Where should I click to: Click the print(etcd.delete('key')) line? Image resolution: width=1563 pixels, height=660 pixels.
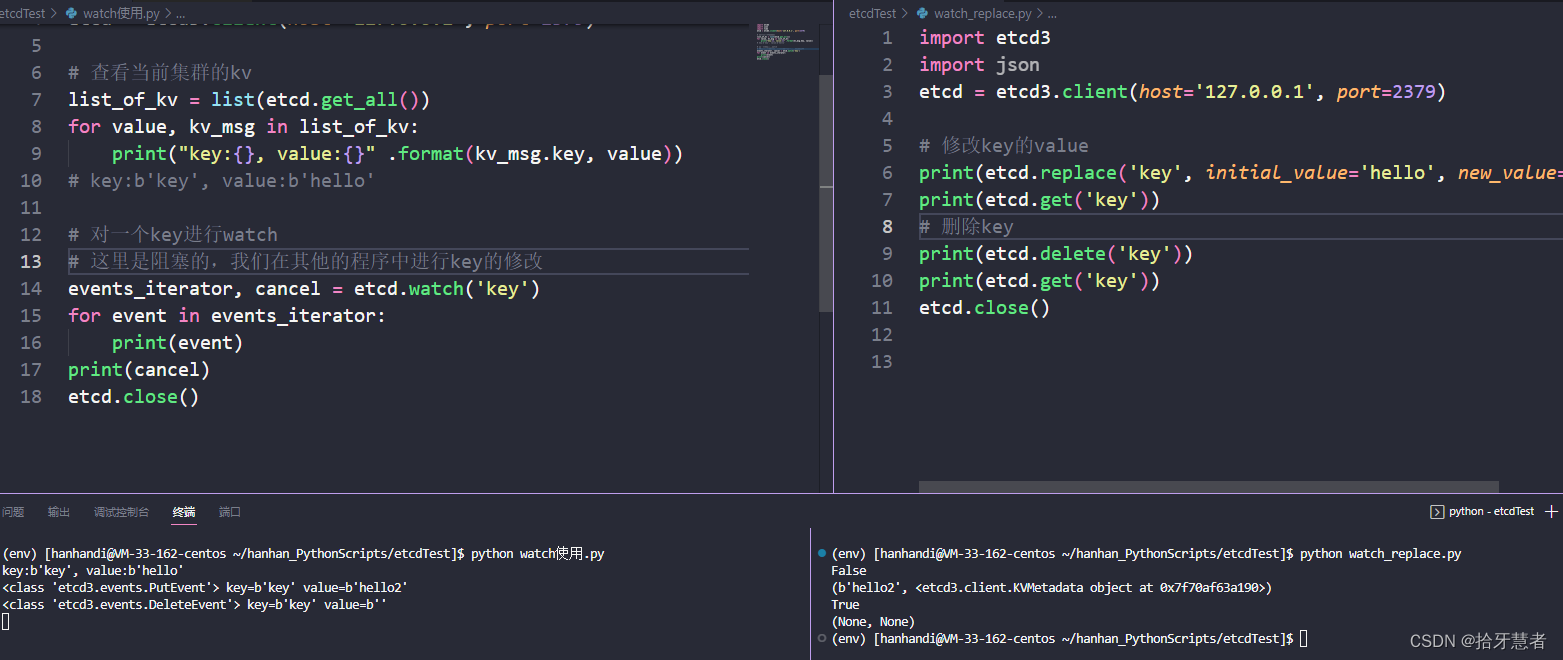1056,254
